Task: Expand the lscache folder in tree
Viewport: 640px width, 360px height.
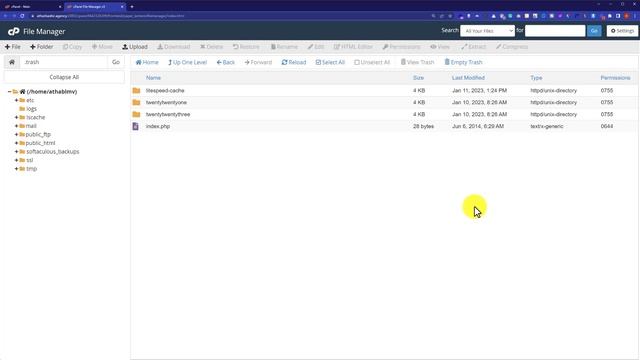Action: click(x=16, y=118)
